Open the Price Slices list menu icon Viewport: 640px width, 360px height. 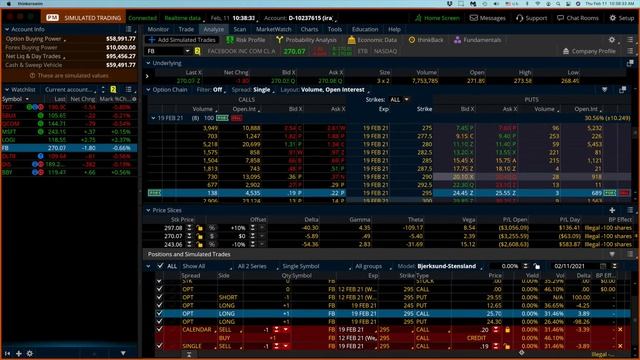(630, 210)
